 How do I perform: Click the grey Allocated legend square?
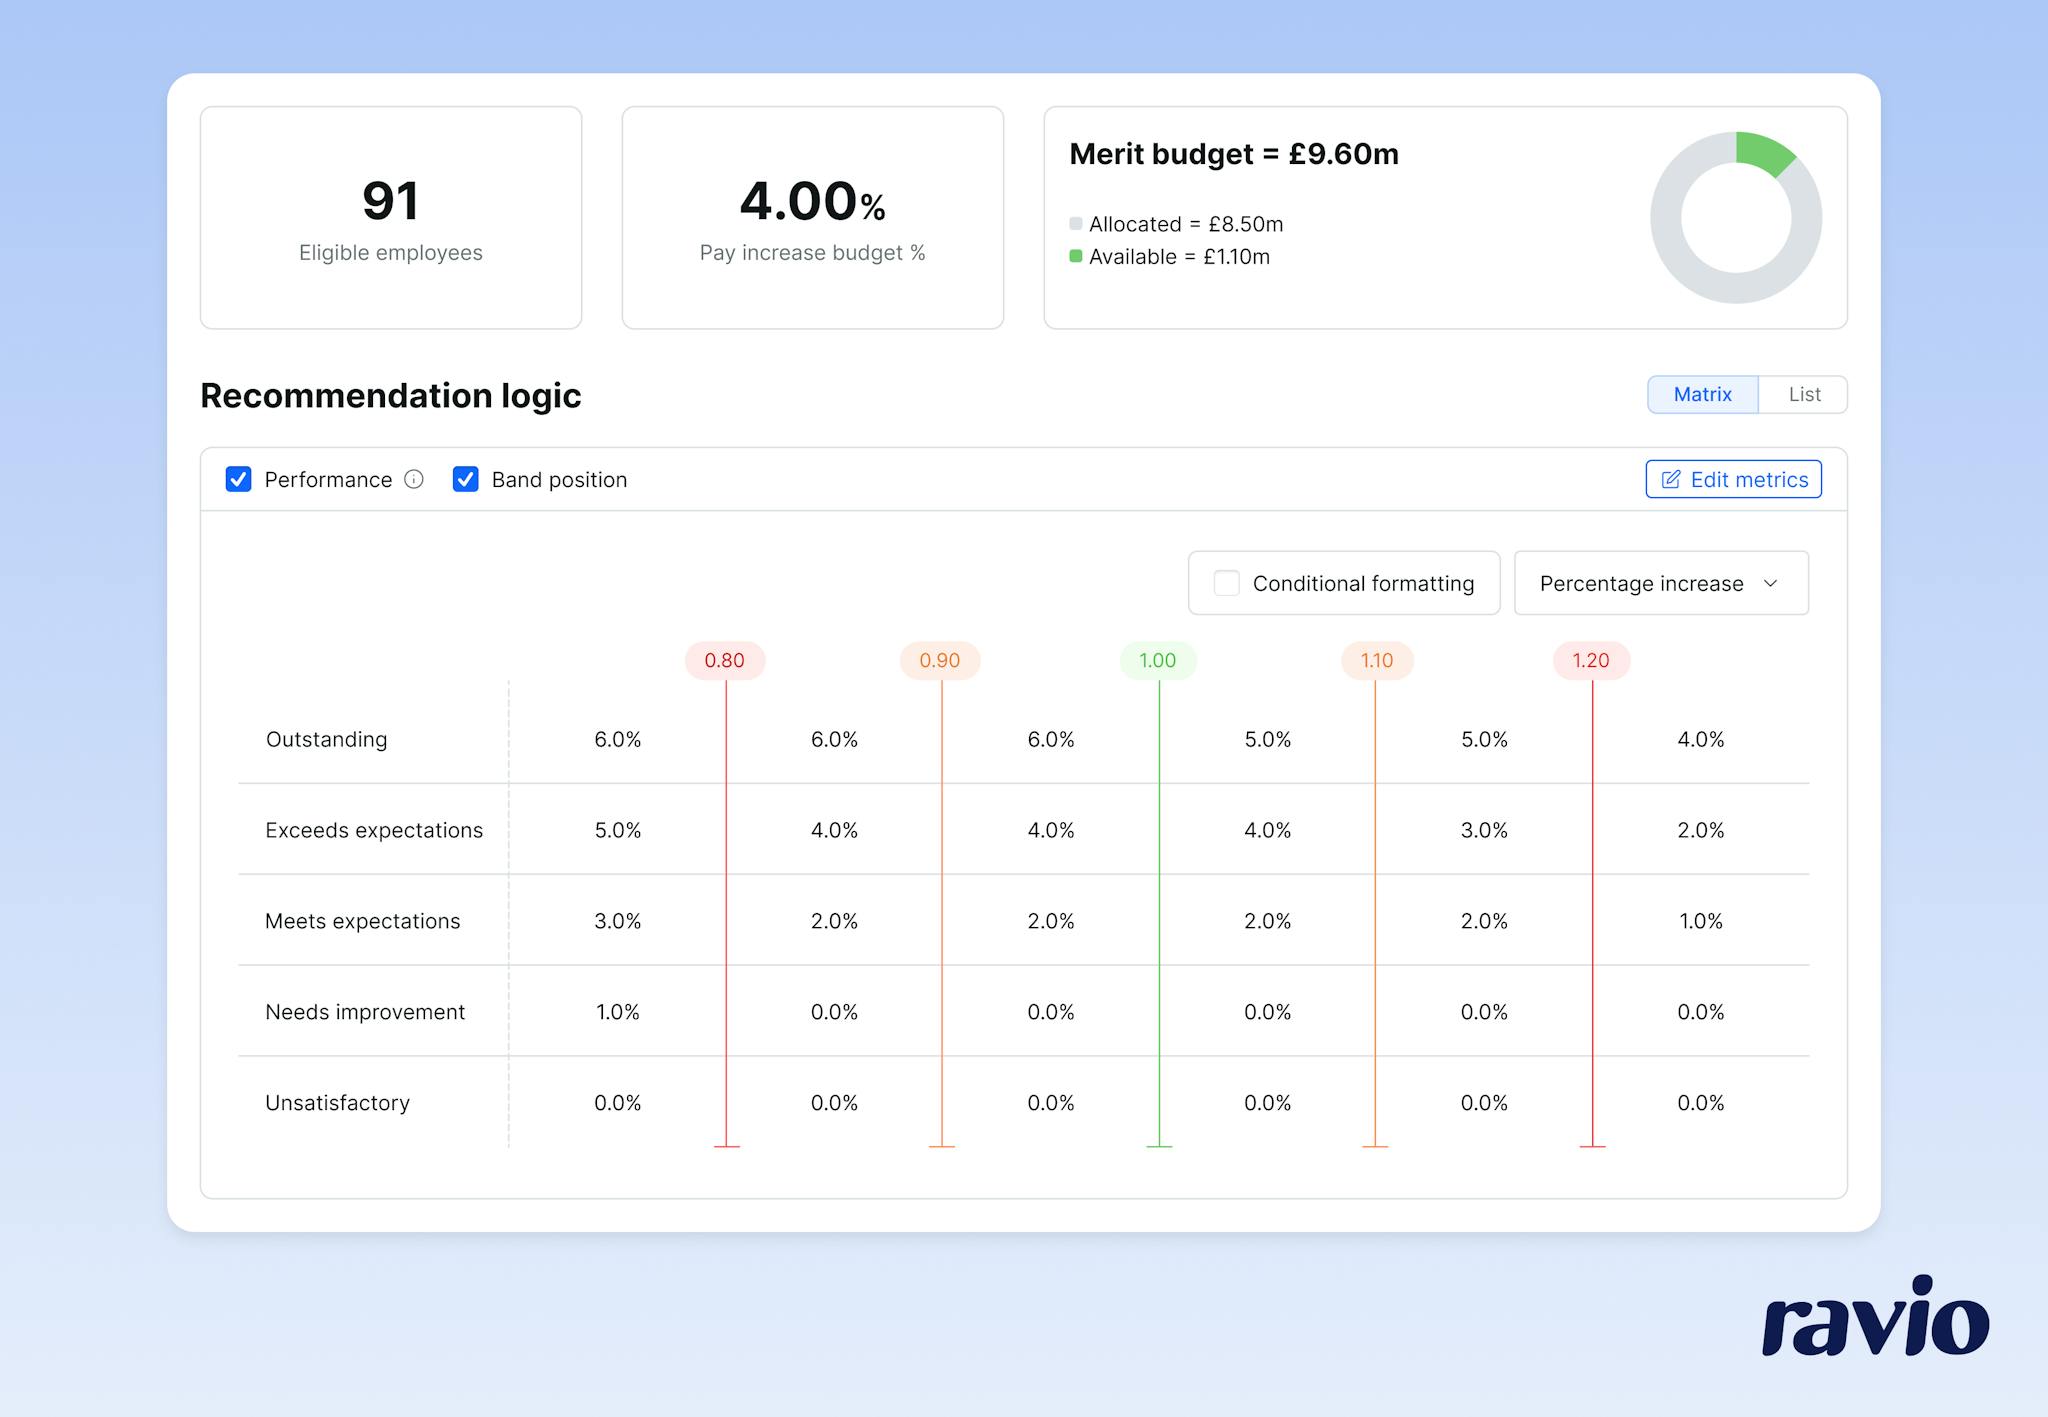pos(1077,224)
